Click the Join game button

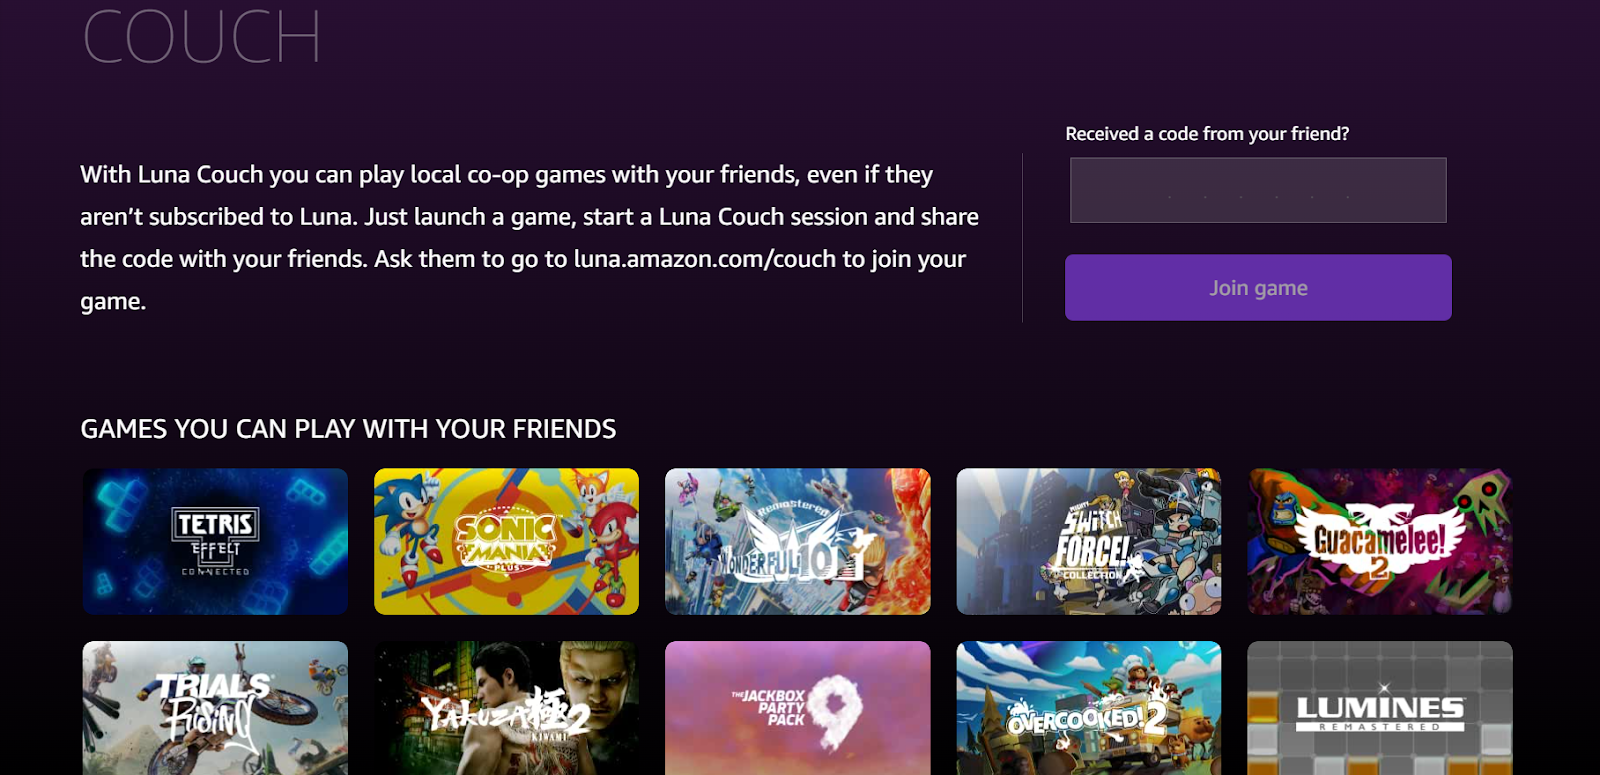1258,288
